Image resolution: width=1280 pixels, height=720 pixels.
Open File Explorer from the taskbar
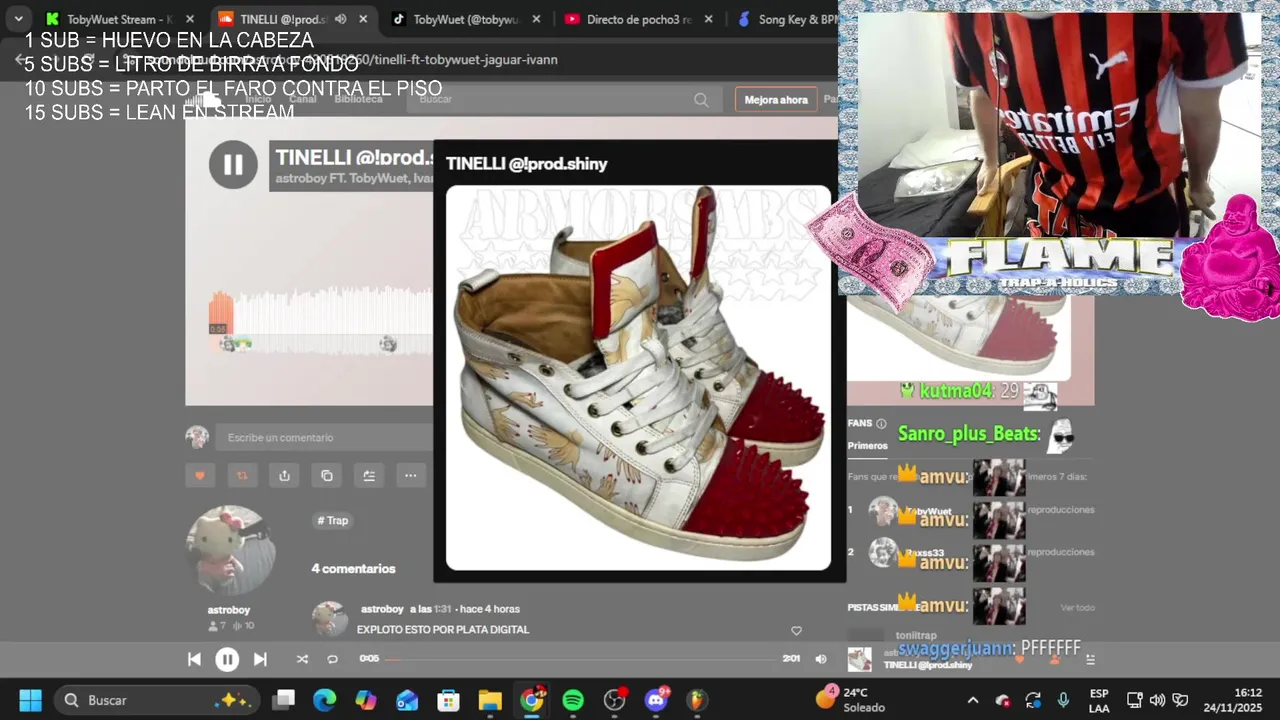click(489, 700)
